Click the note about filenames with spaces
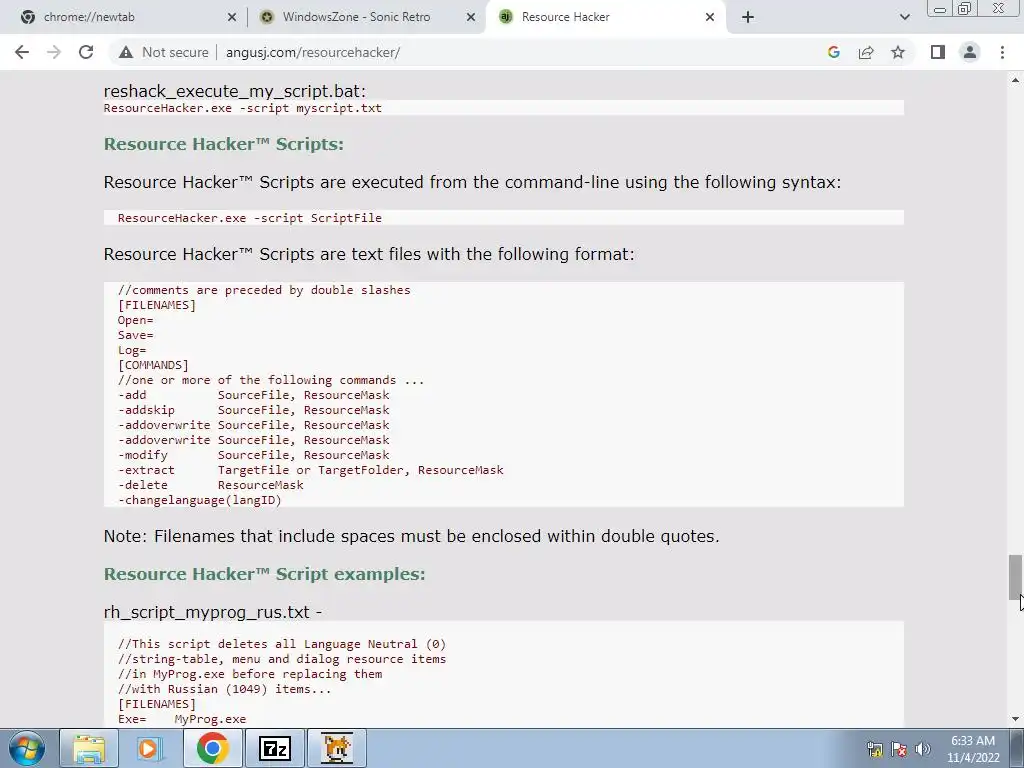This screenshot has height=768, width=1024. point(411,536)
